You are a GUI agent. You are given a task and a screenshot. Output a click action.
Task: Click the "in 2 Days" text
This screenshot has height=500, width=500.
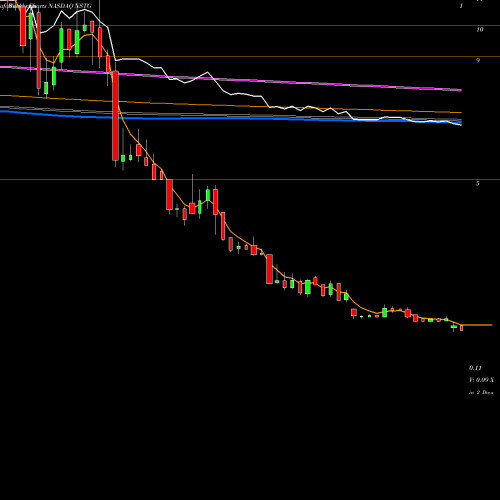coord(481,393)
